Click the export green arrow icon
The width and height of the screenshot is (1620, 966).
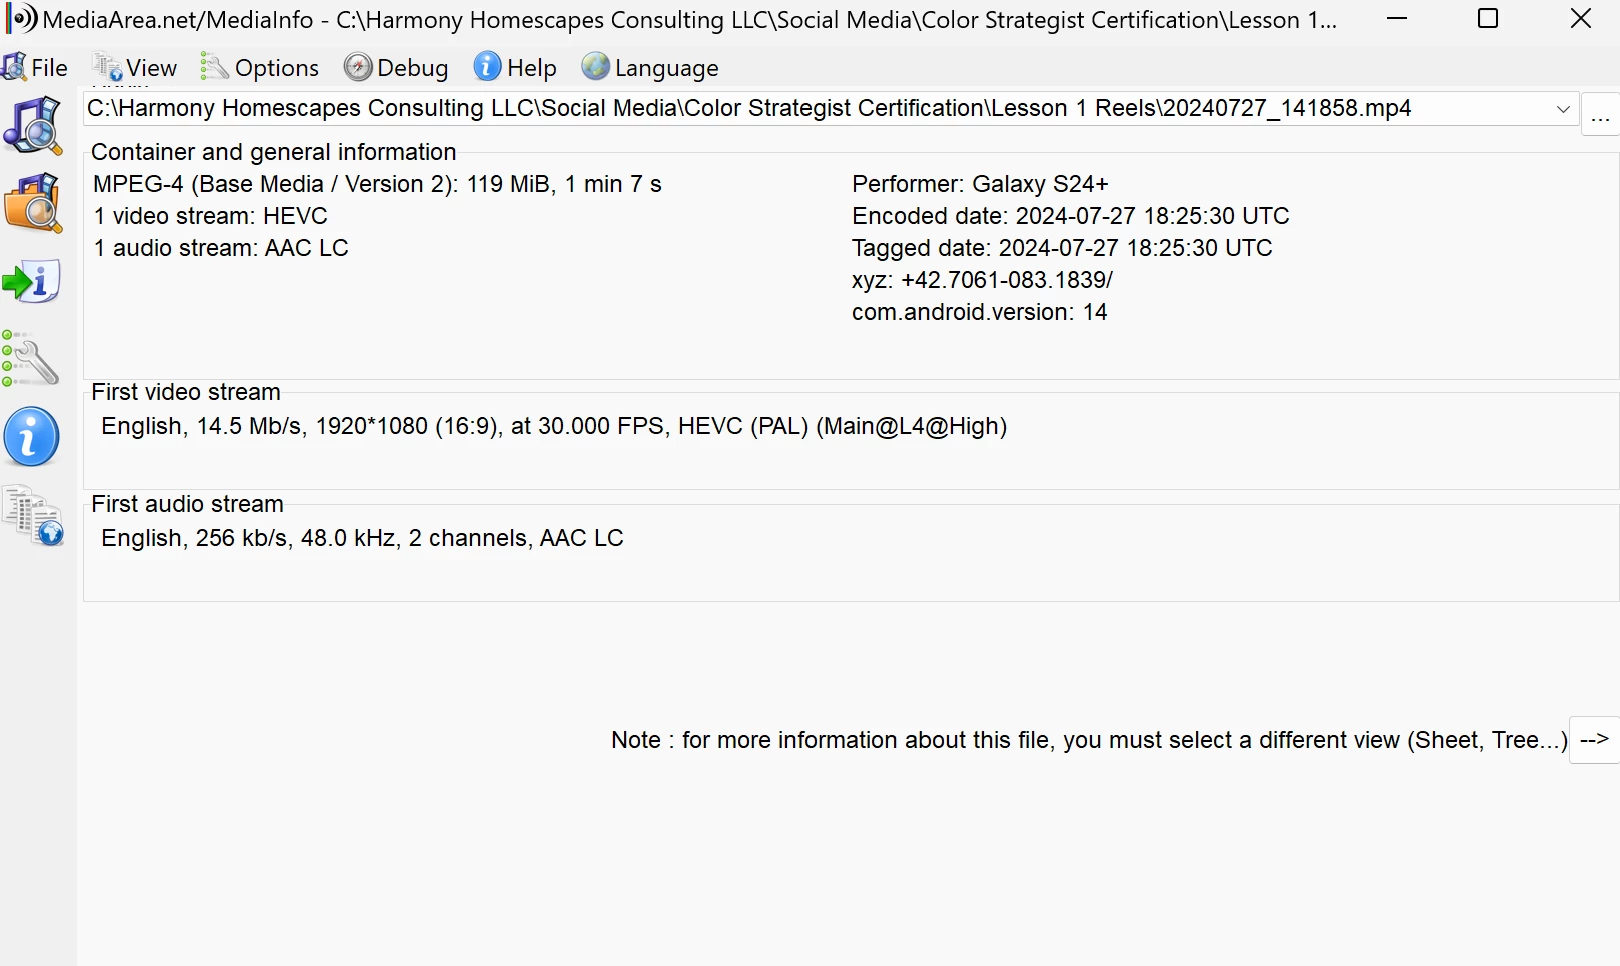coord(33,281)
